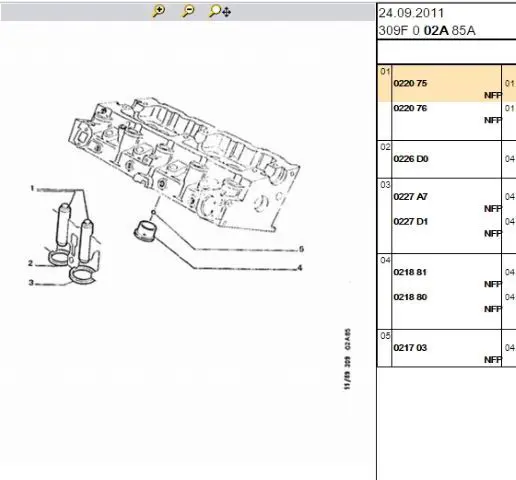Screen dimensions: 516x480
Task: Click NFP label under 0218 80
Action: (493, 309)
